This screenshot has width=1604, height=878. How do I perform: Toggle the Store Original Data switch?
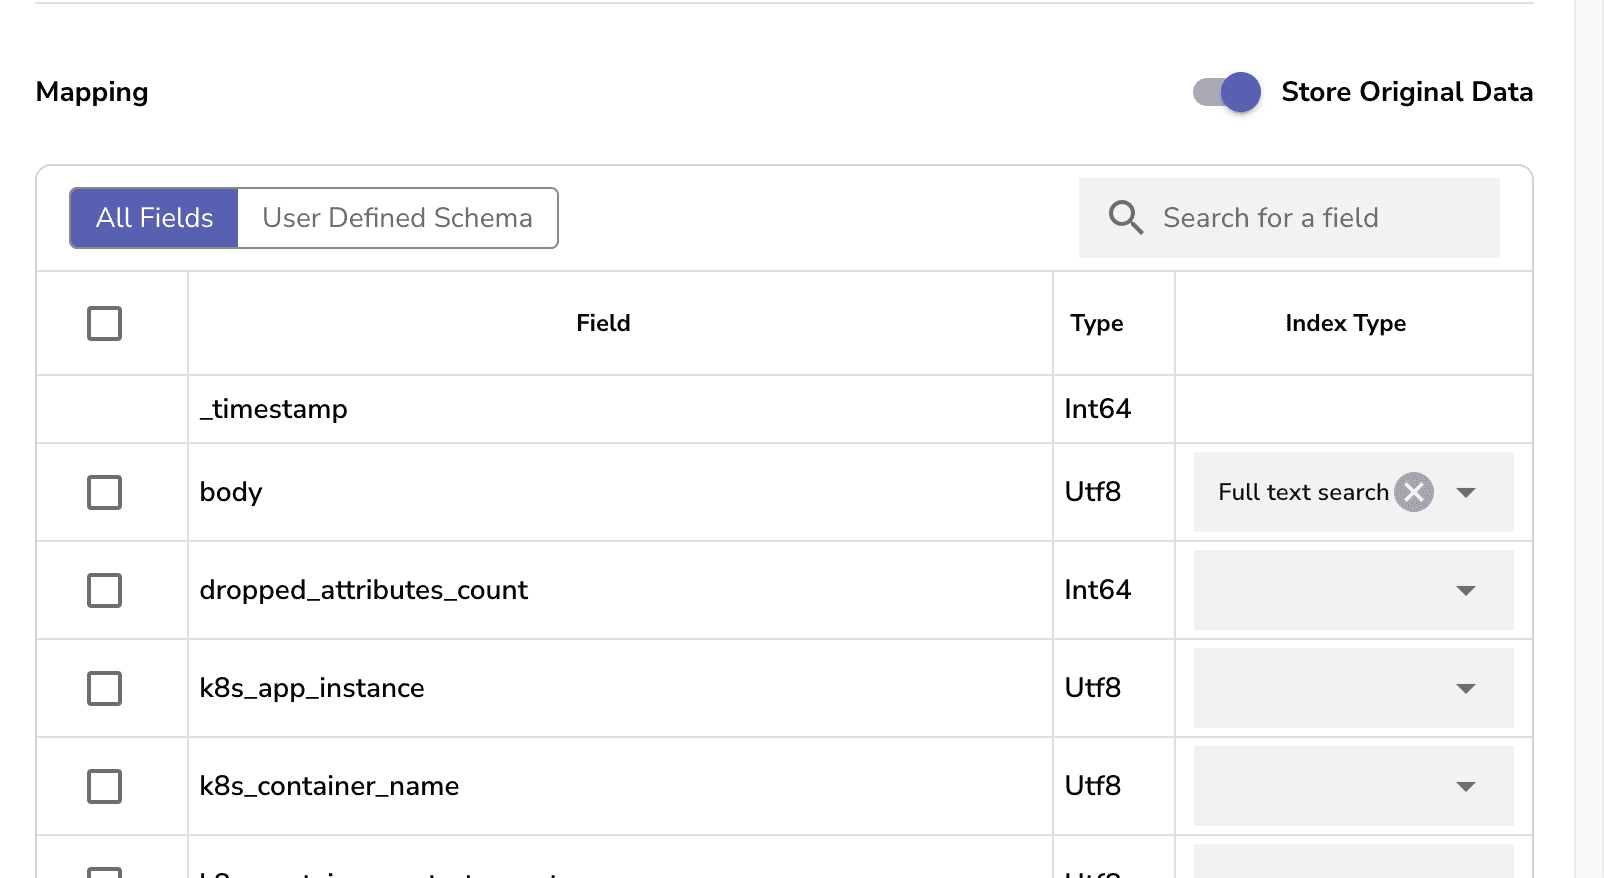coord(1227,92)
